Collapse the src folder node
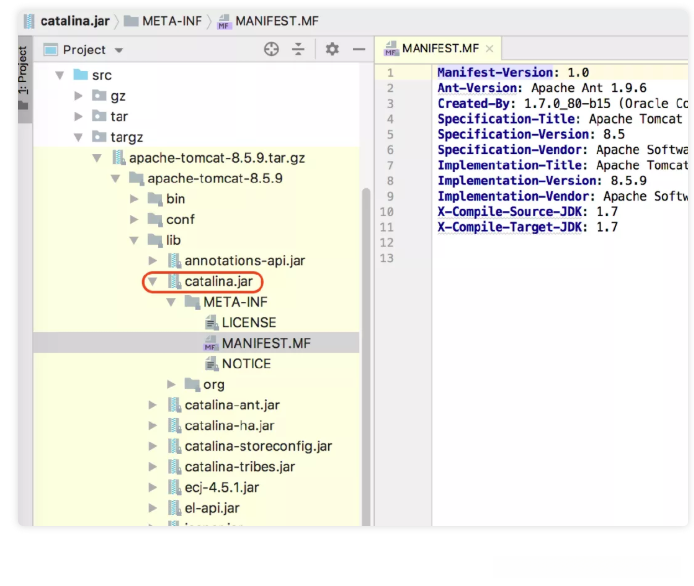The width and height of the screenshot is (694, 586). (60, 75)
